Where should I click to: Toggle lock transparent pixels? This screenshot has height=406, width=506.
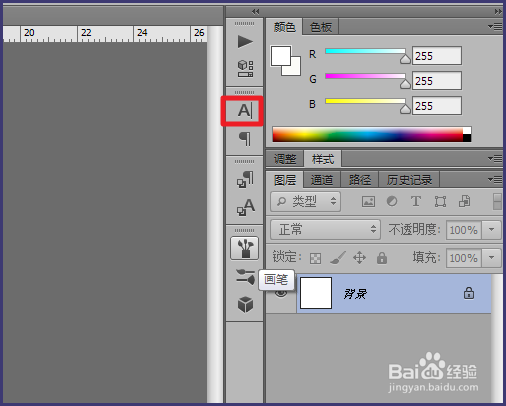(x=315, y=258)
